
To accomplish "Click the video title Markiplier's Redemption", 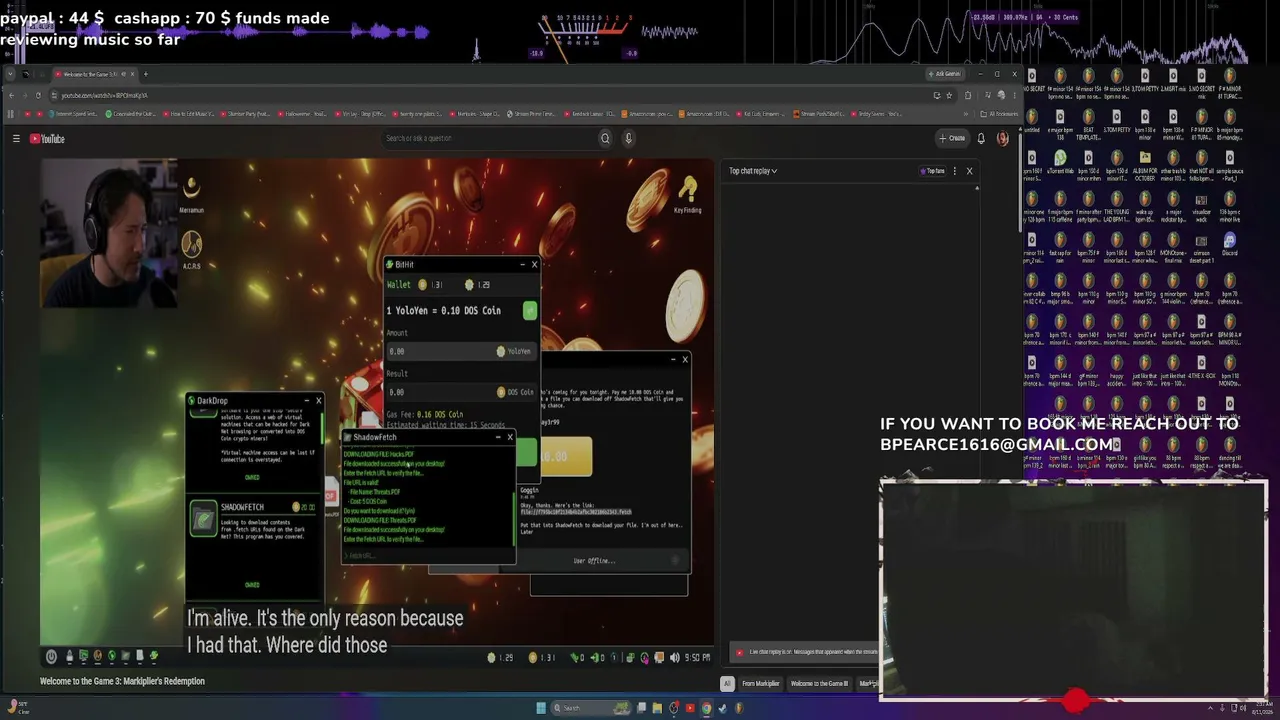I will (x=122, y=681).
